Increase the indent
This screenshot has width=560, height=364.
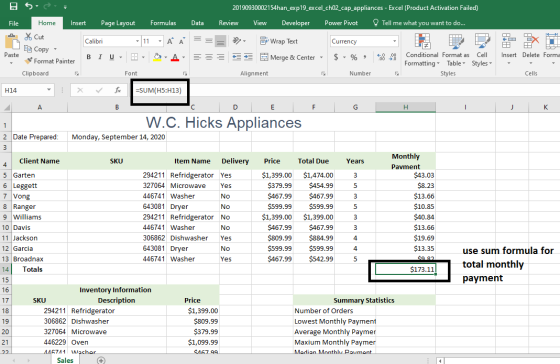point(248,57)
